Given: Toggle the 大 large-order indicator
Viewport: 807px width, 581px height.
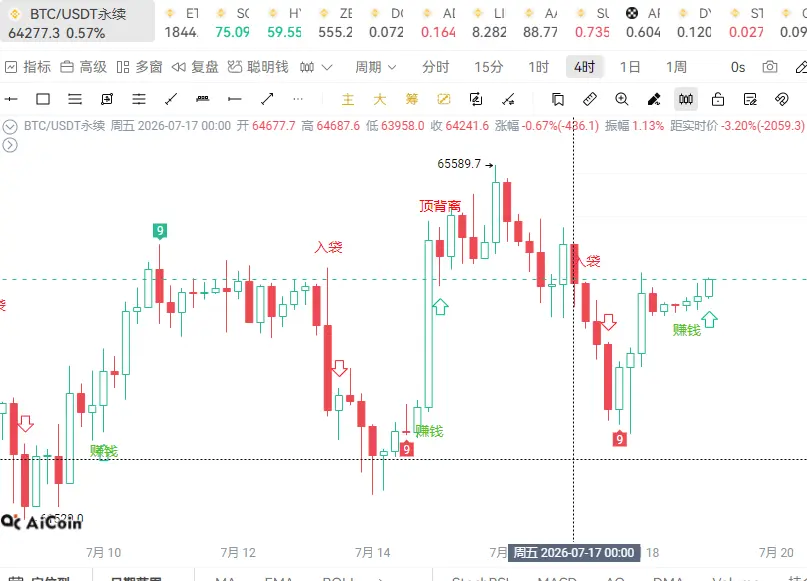Looking at the screenshot, I should (380, 99).
